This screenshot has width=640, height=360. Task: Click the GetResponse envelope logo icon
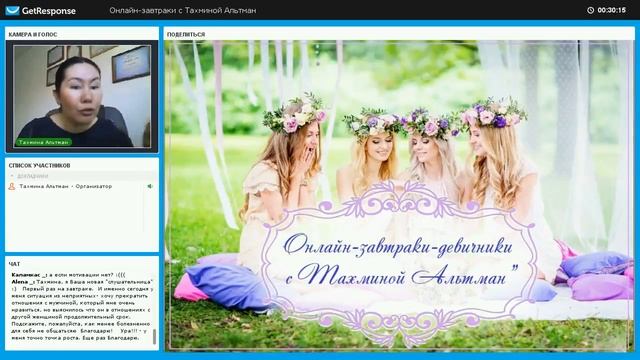pos(12,11)
